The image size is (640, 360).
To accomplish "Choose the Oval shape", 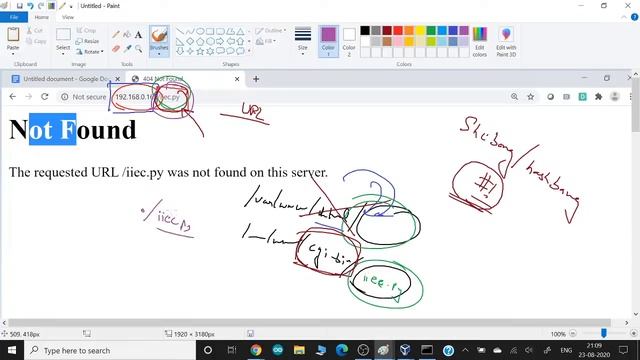I will (200, 31).
